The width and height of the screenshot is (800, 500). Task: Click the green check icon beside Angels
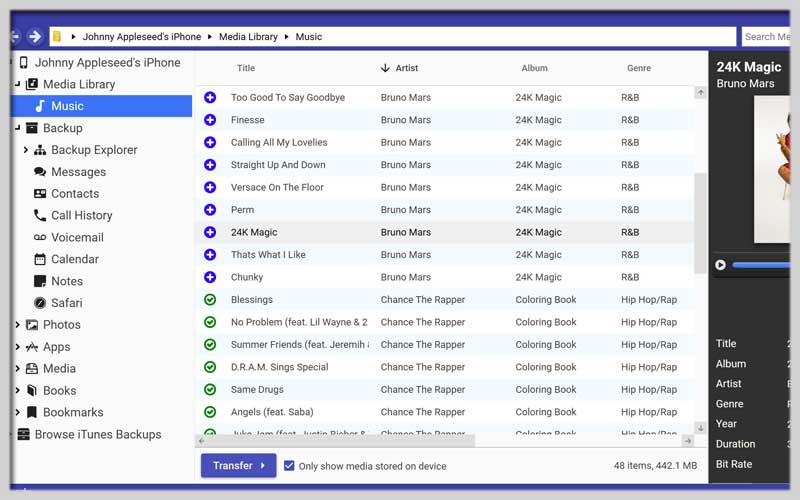[x=210, y=412]
